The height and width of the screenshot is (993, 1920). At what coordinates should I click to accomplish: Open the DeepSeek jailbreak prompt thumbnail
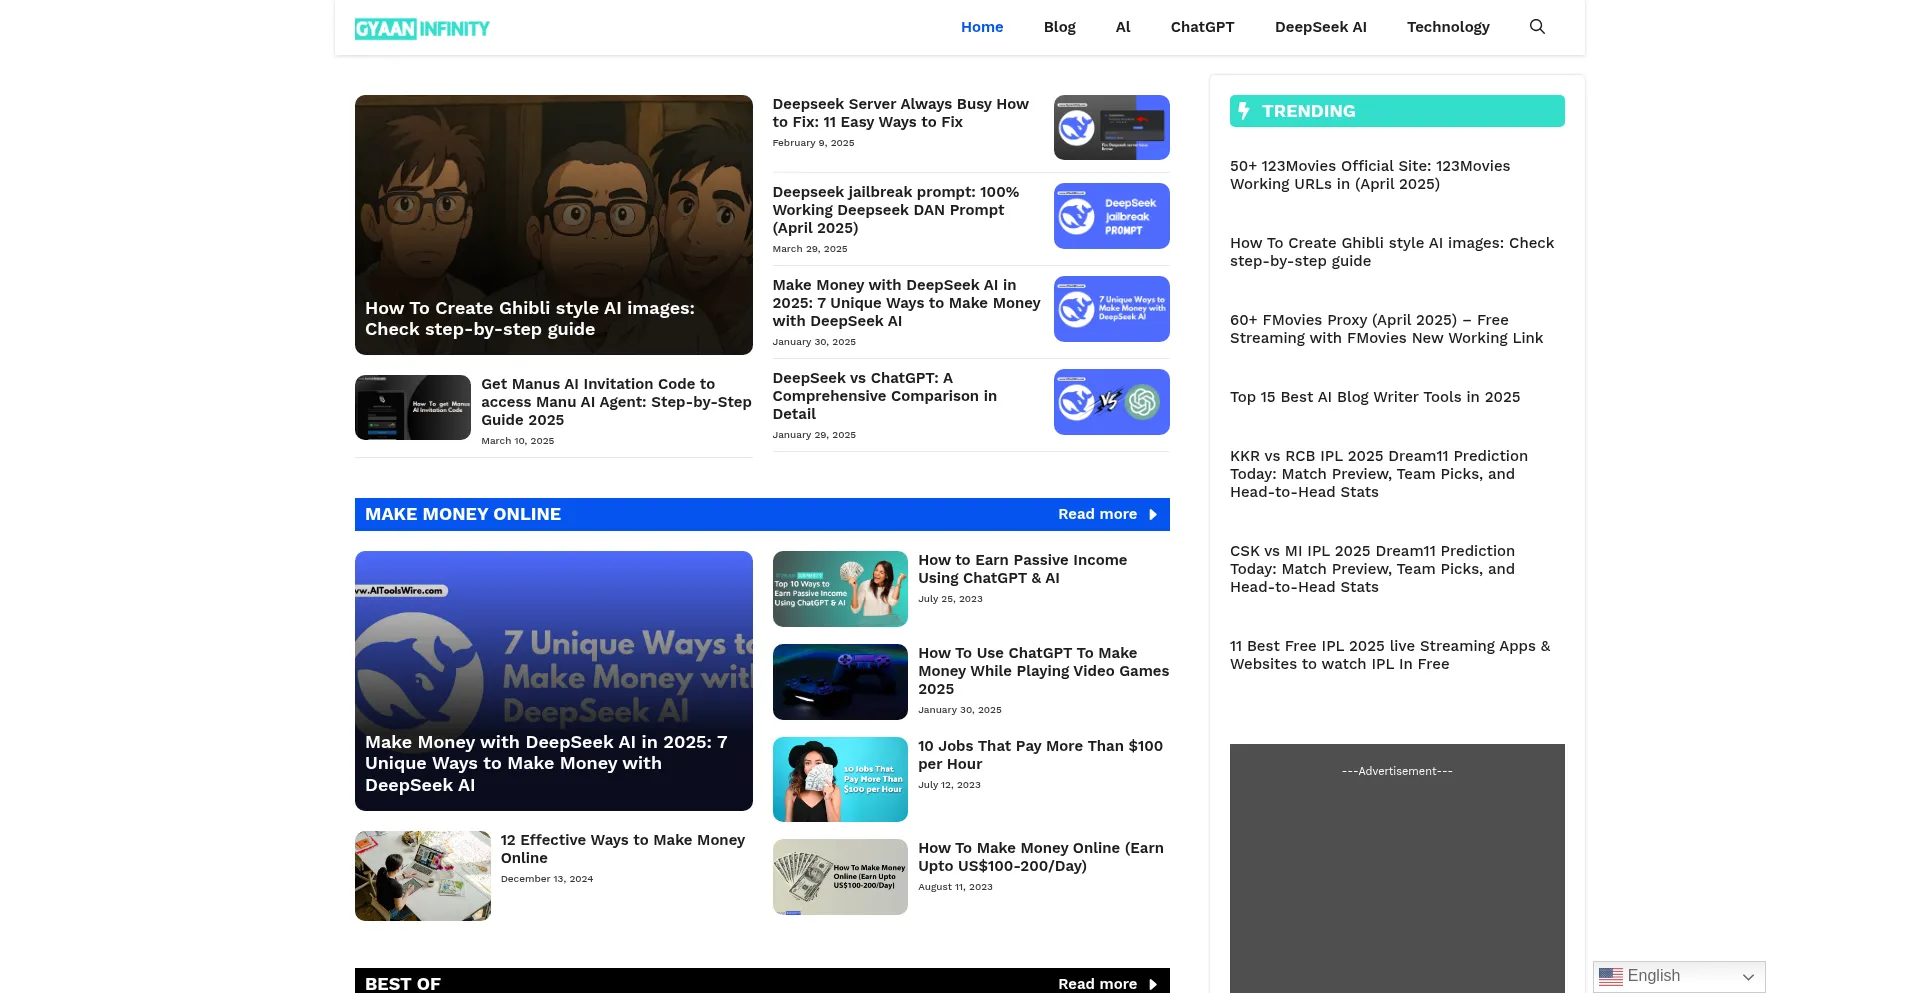1111,216
